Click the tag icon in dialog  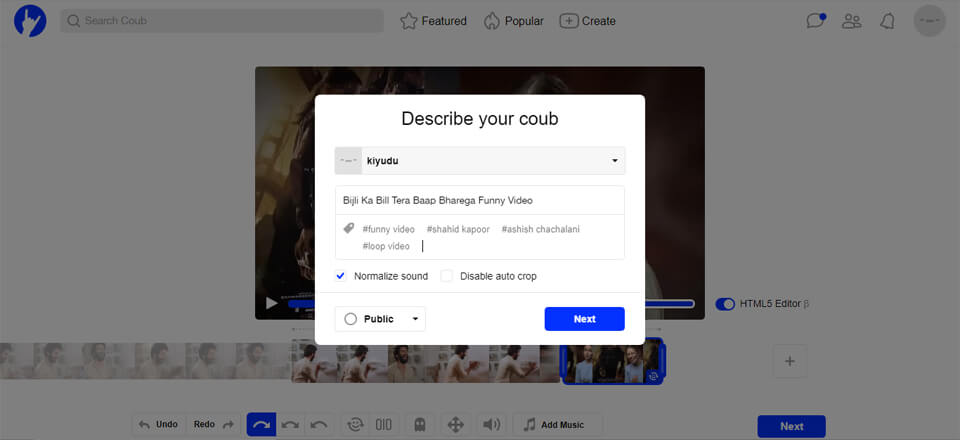[348, 228]
